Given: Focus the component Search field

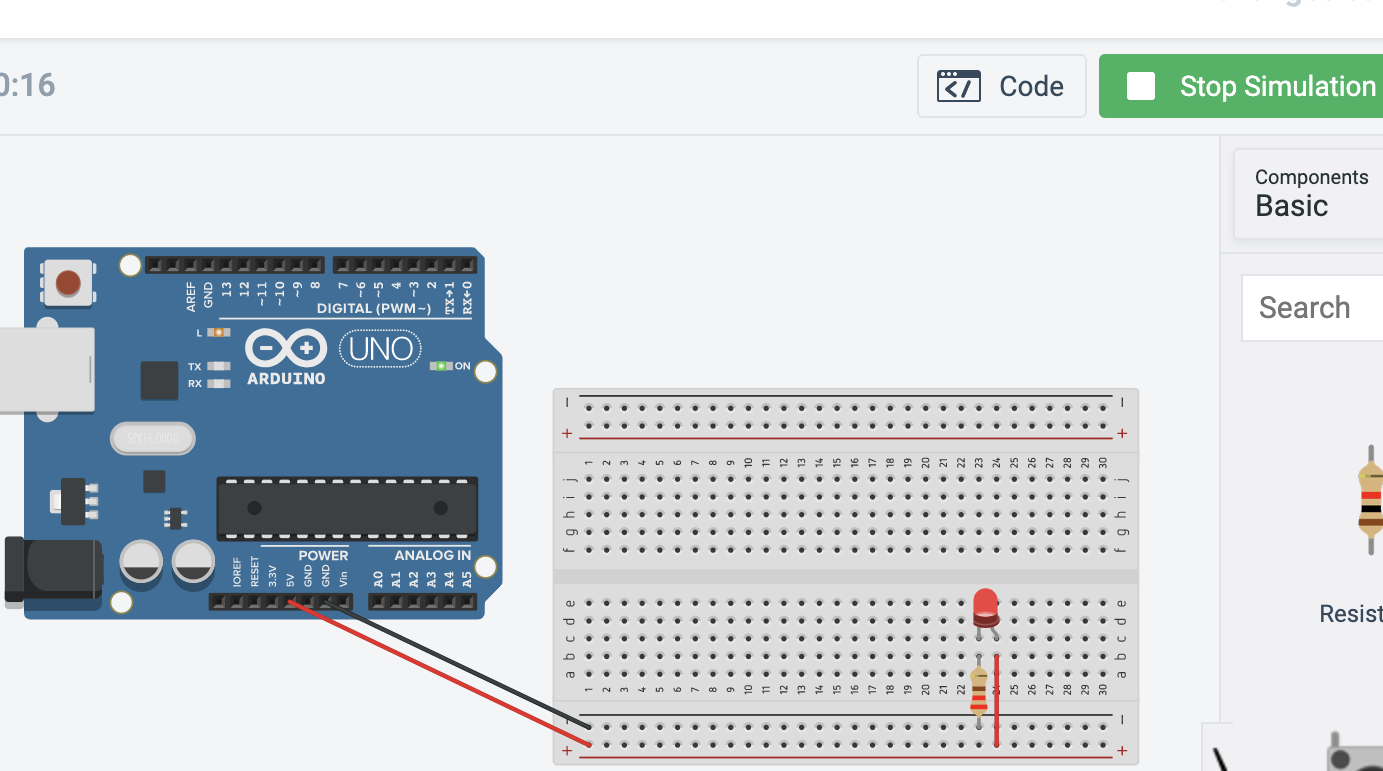Looking at the screenshot, I should point(1313,308).
